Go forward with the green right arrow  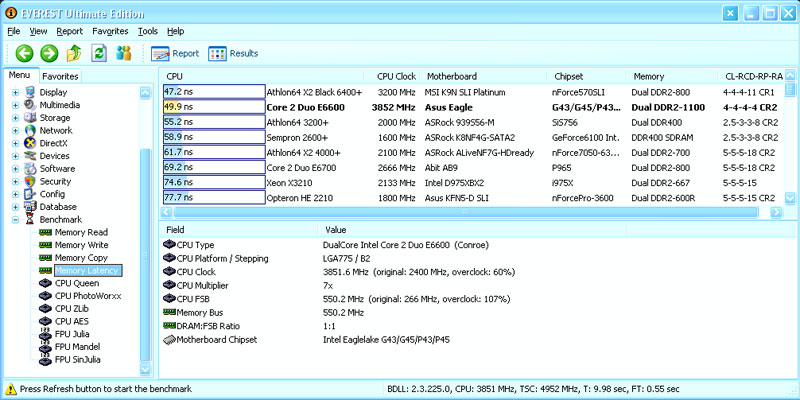click(x=49, y=53)
